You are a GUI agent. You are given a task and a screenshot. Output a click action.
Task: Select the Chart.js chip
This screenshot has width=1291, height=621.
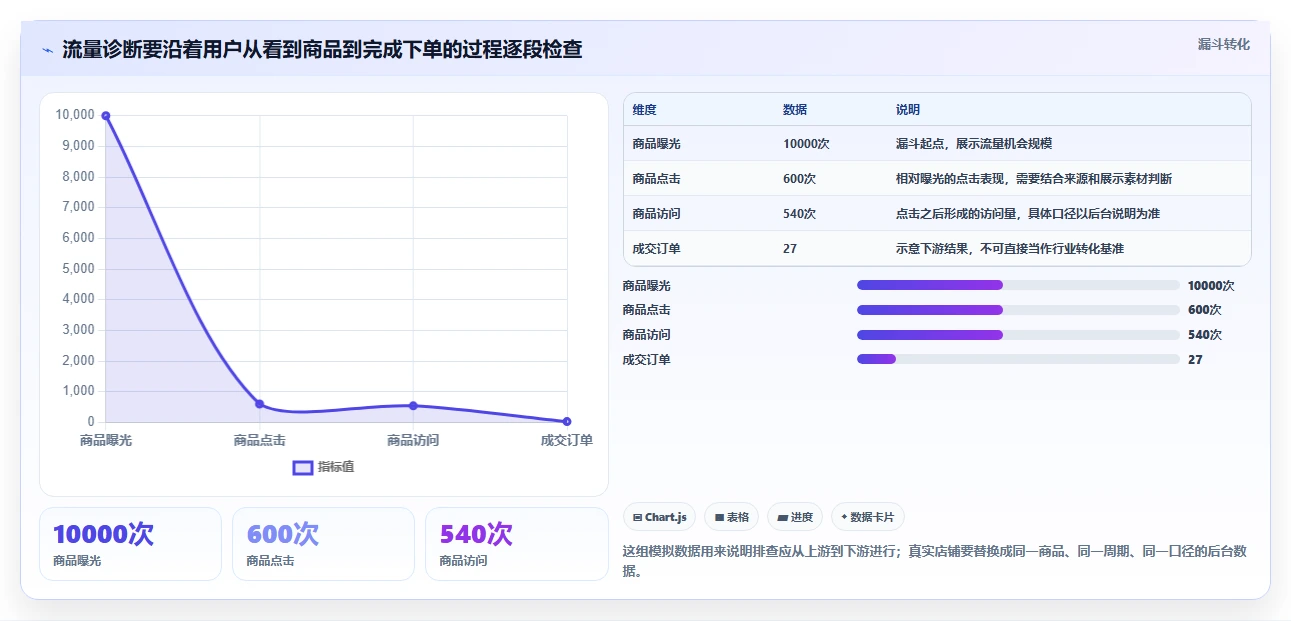tap(660, 517)
